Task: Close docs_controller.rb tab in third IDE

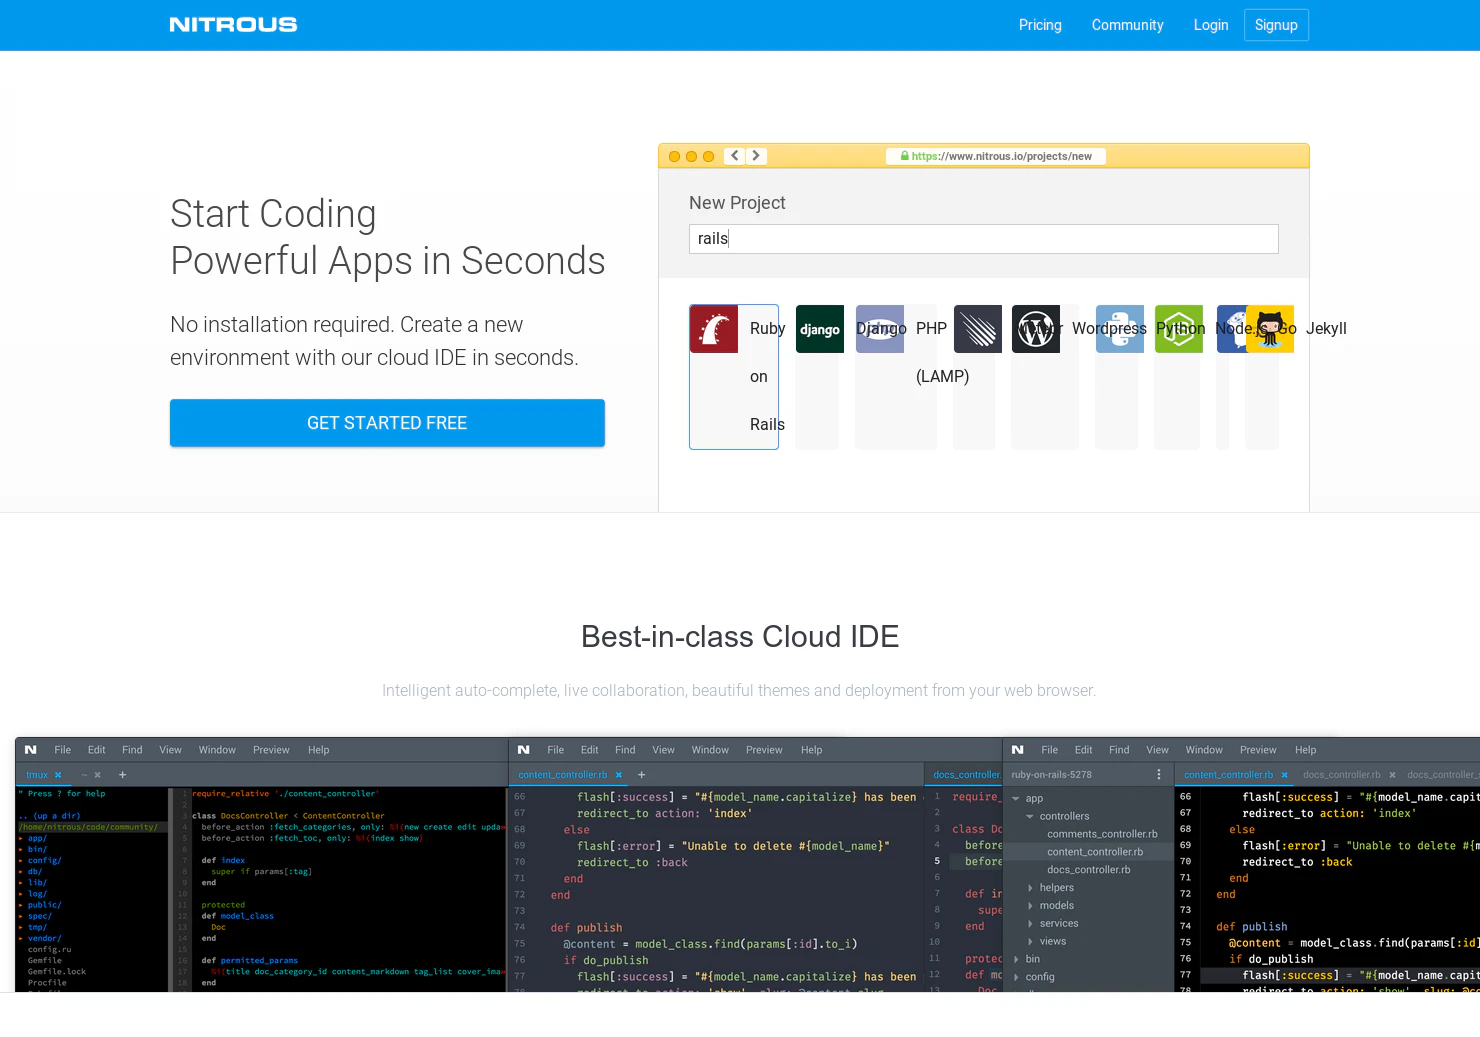Action: 1392,775
